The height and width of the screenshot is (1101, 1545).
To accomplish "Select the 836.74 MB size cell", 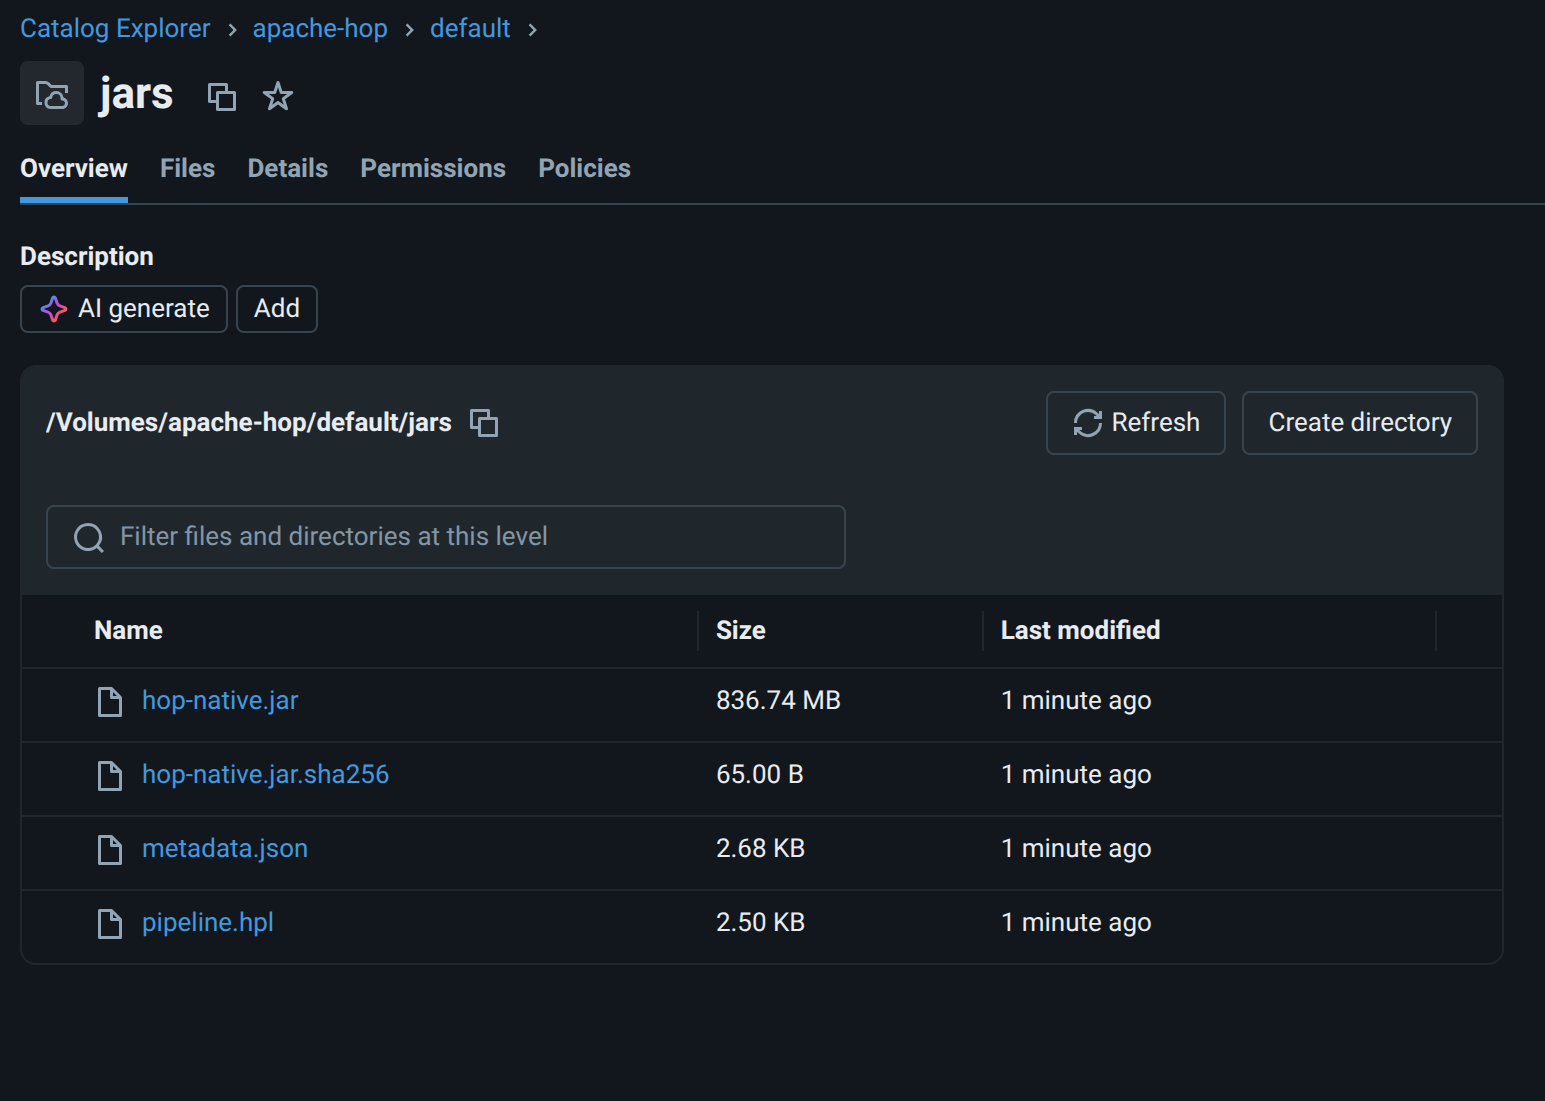I will (778, 700).
